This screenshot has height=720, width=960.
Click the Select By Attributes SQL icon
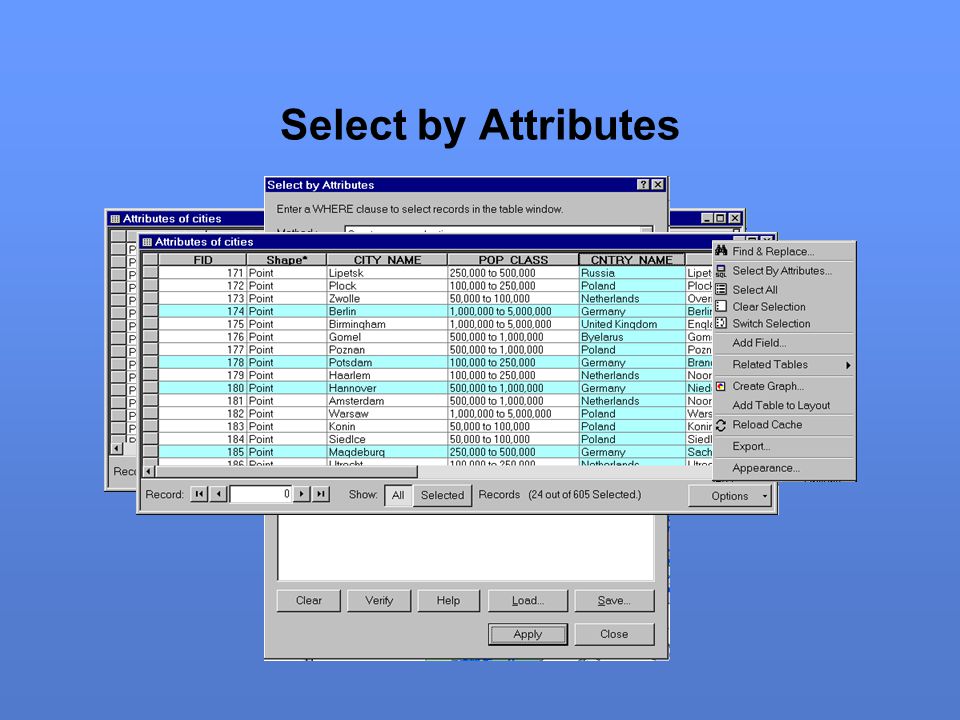(x=721, y=271)
